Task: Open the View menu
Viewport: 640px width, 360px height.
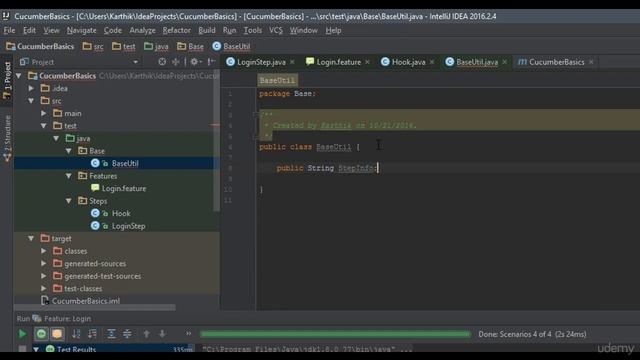Action: click(x=51, y=30)
